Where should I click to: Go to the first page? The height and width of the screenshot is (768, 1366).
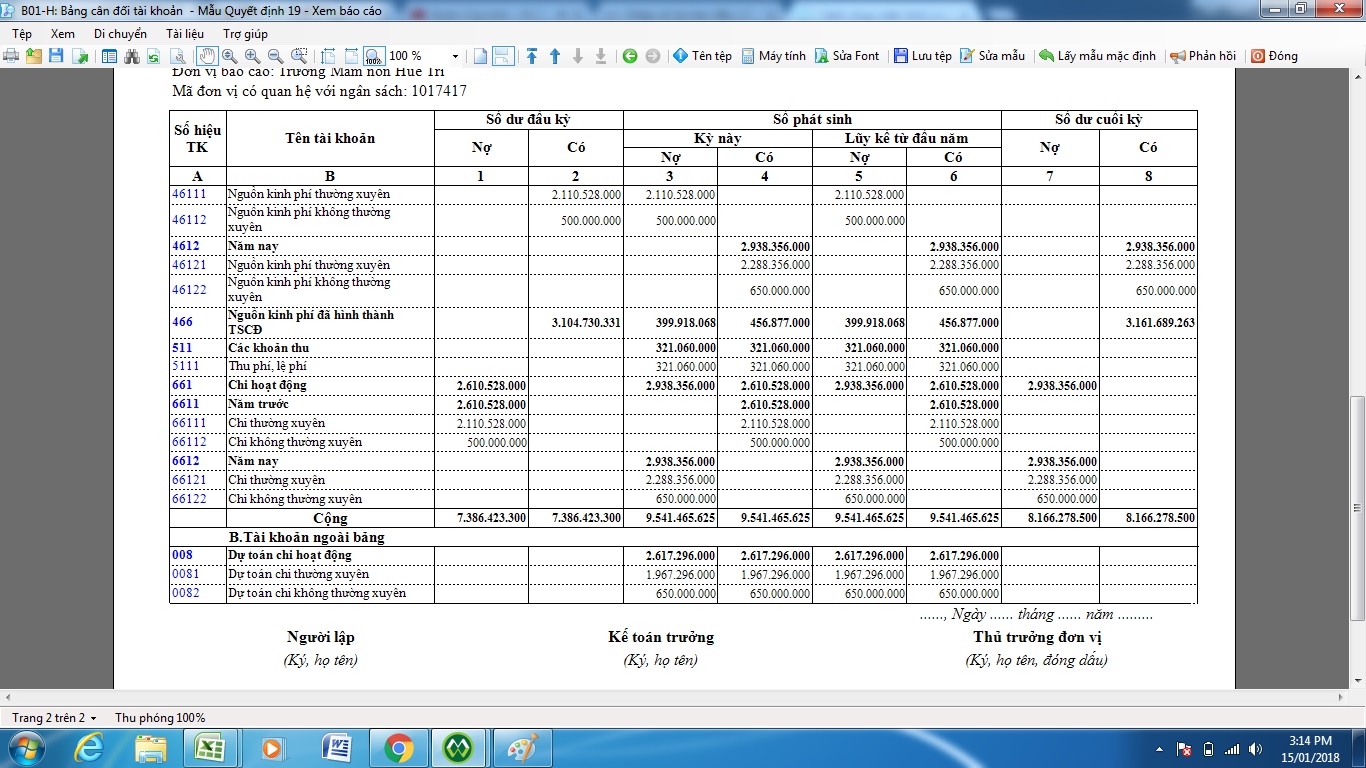[532, 56]
